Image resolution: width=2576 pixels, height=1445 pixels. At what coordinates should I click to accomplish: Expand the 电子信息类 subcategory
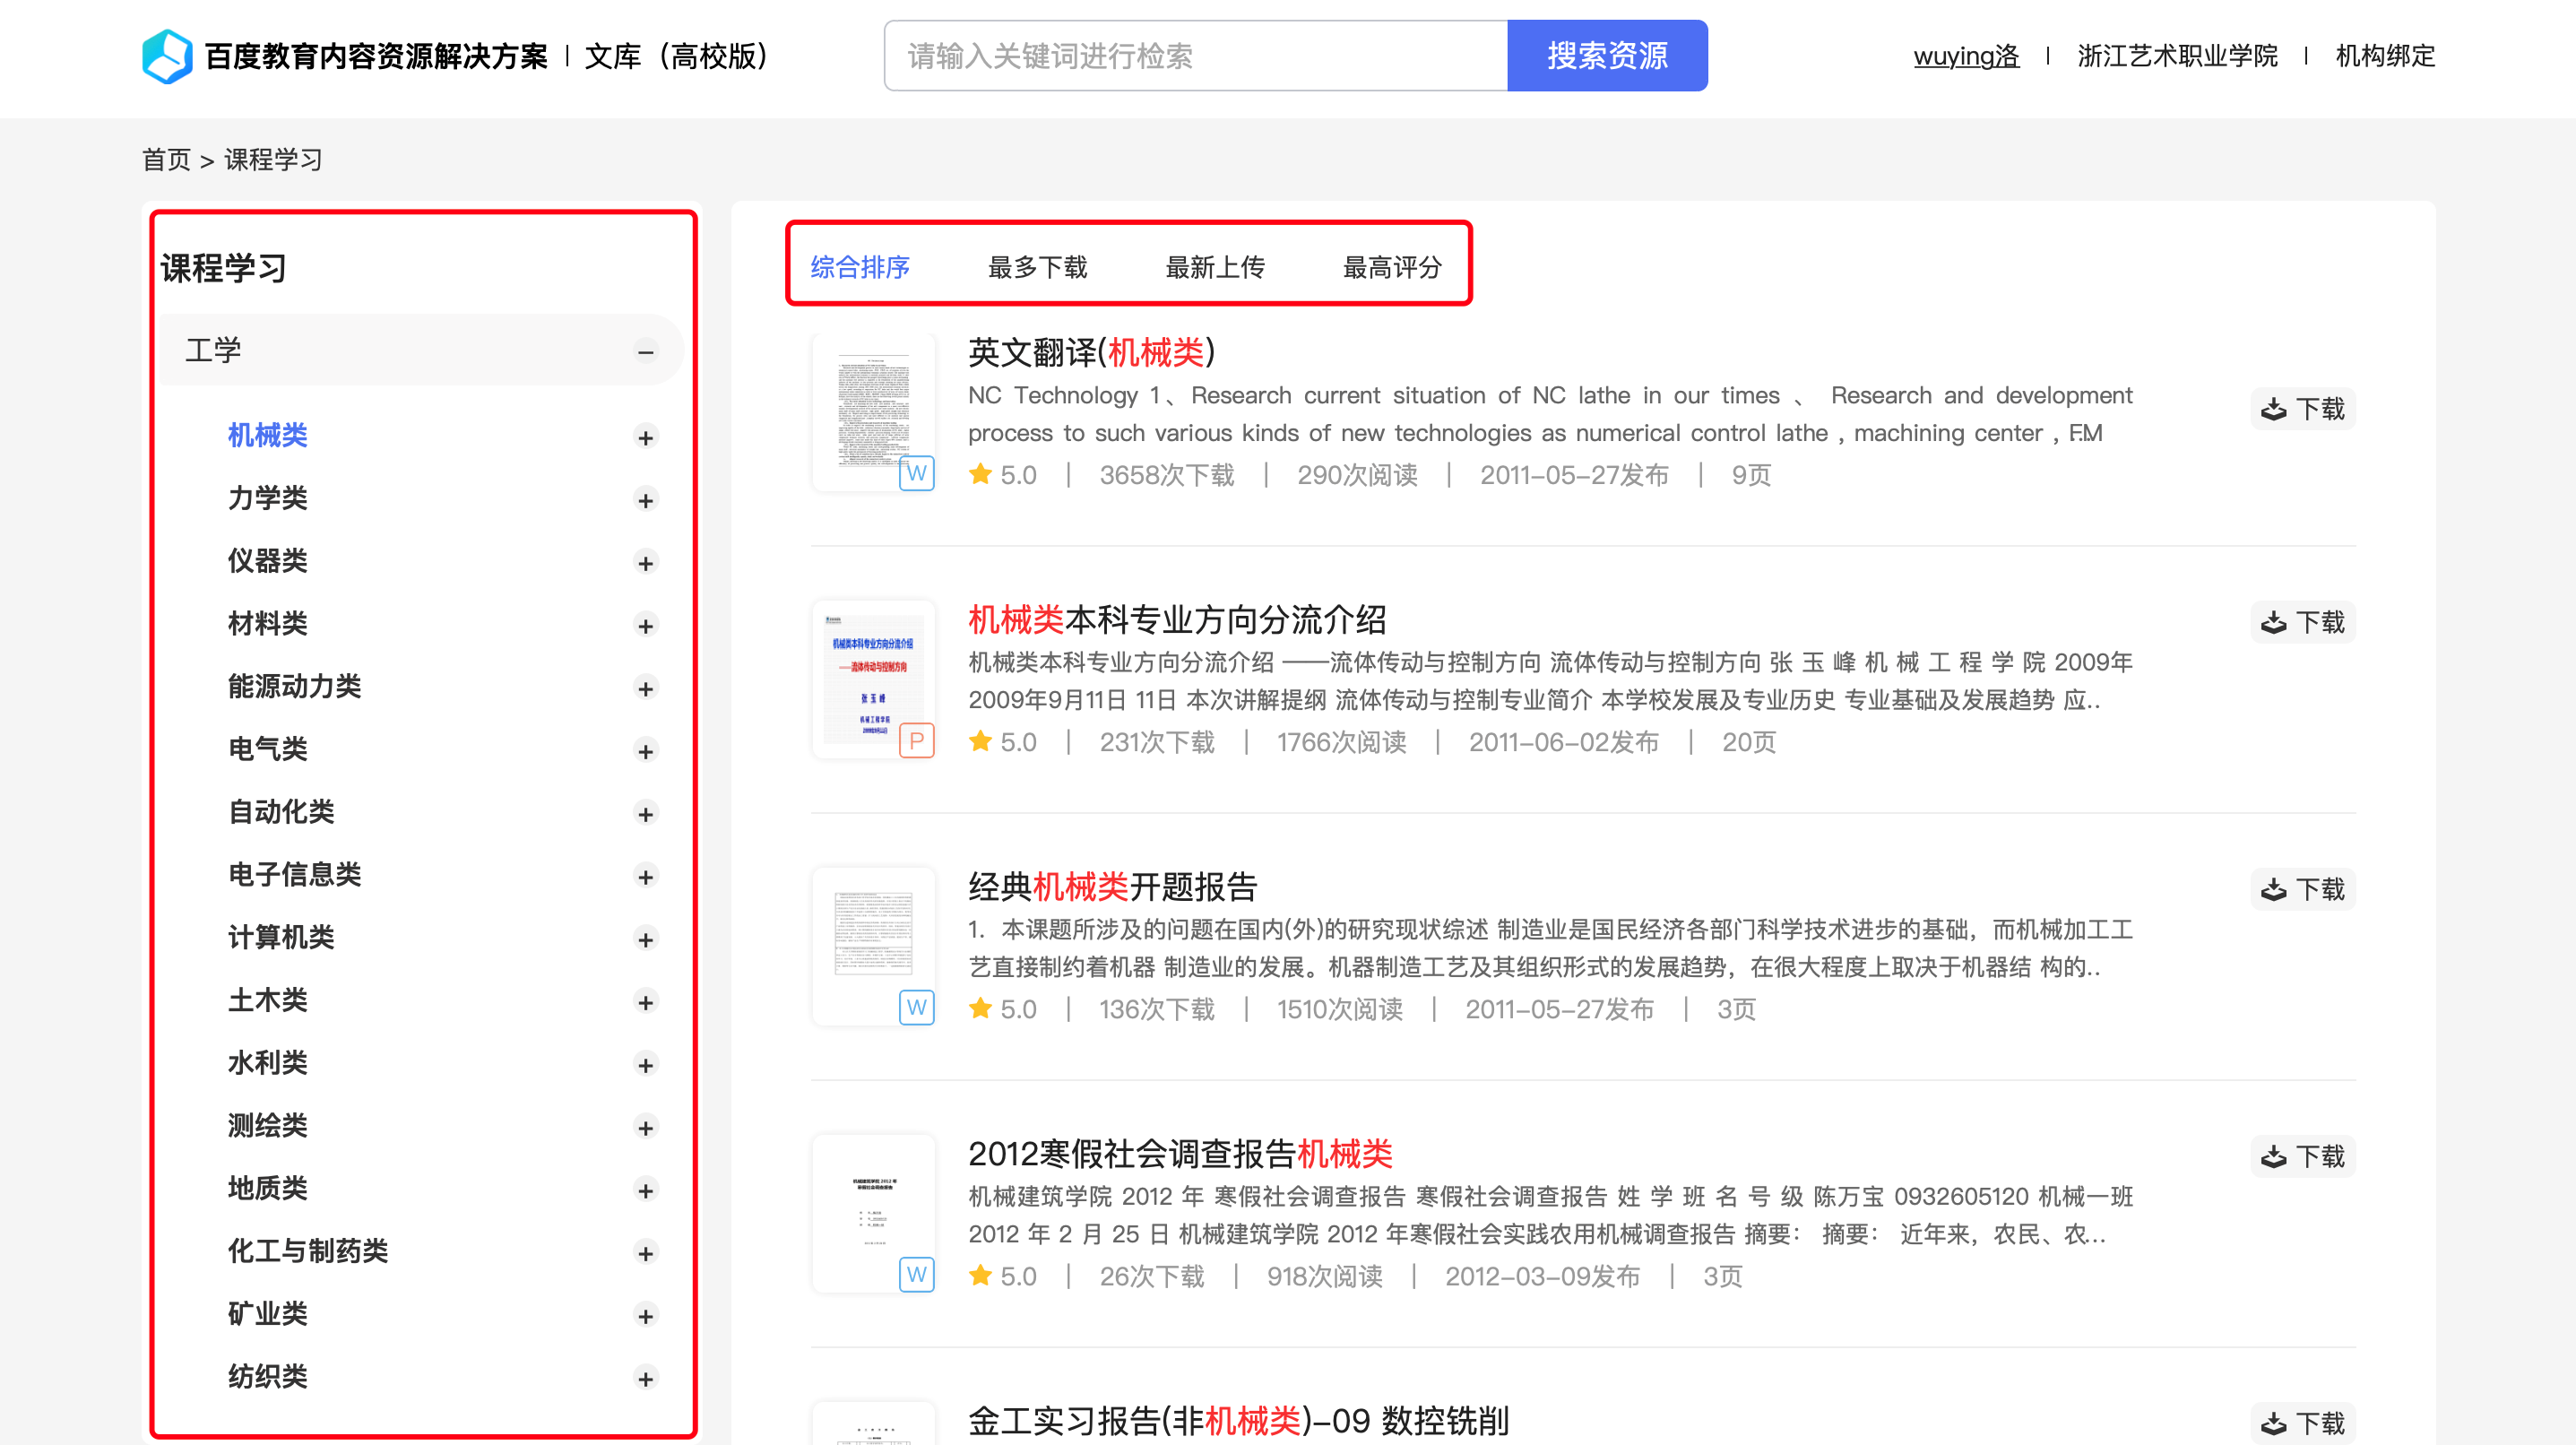point(646,876)
